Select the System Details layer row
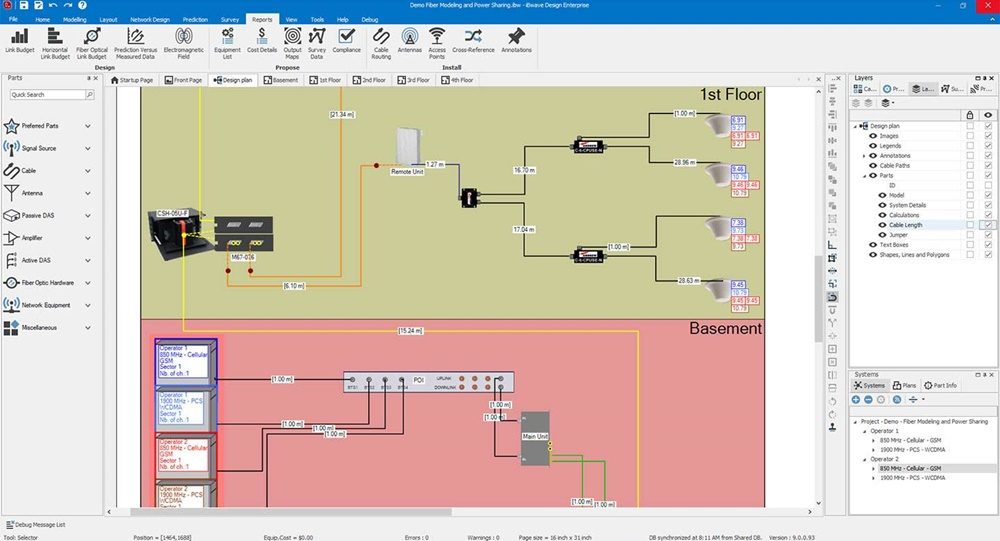 click(x=907, y=205)
